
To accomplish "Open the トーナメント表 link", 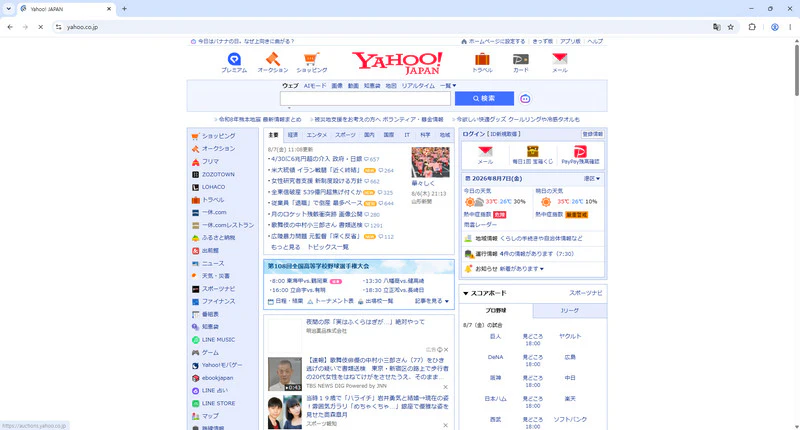I will pos(330,301).
